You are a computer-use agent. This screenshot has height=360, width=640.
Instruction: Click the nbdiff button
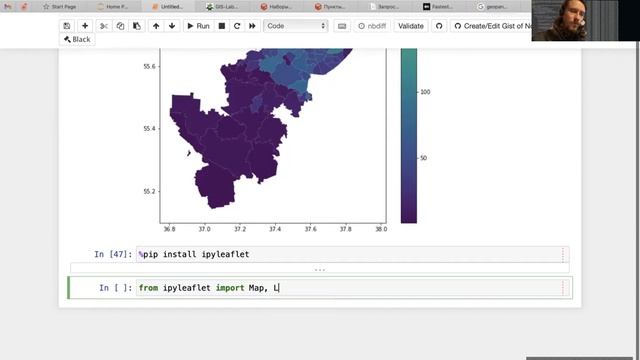point(372,26)
